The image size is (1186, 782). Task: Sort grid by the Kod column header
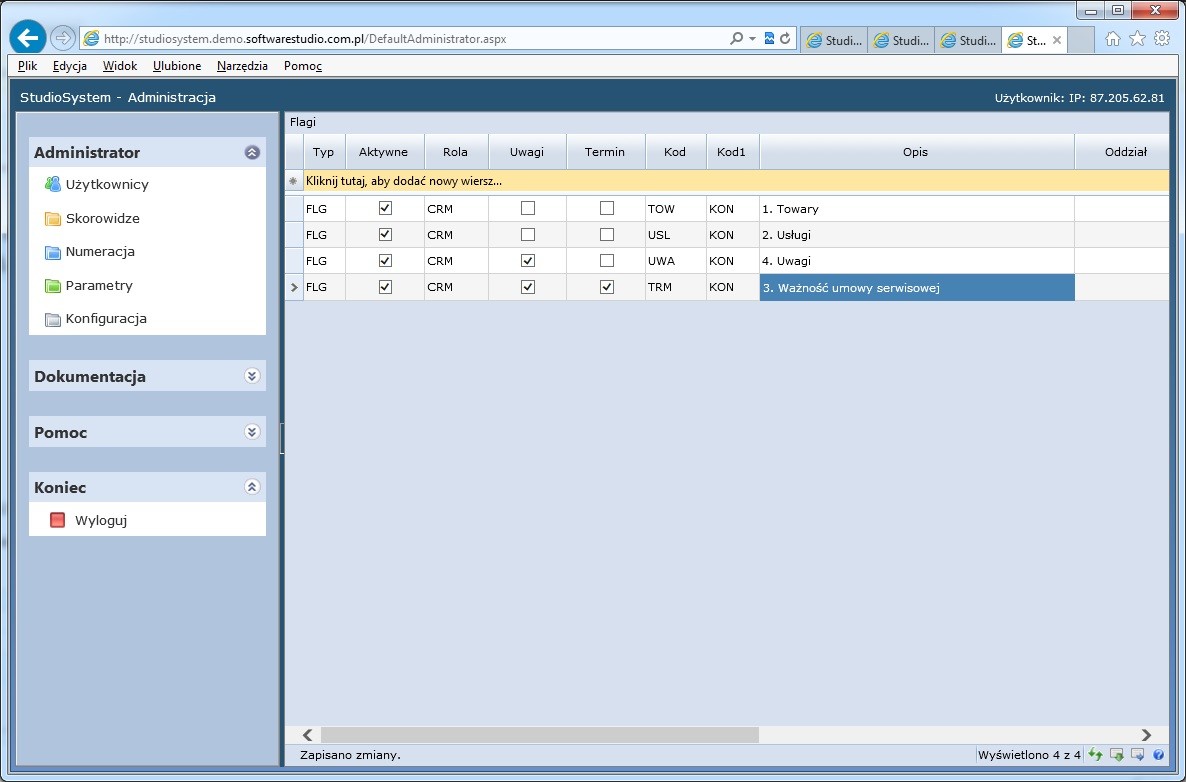pos(675,152)
